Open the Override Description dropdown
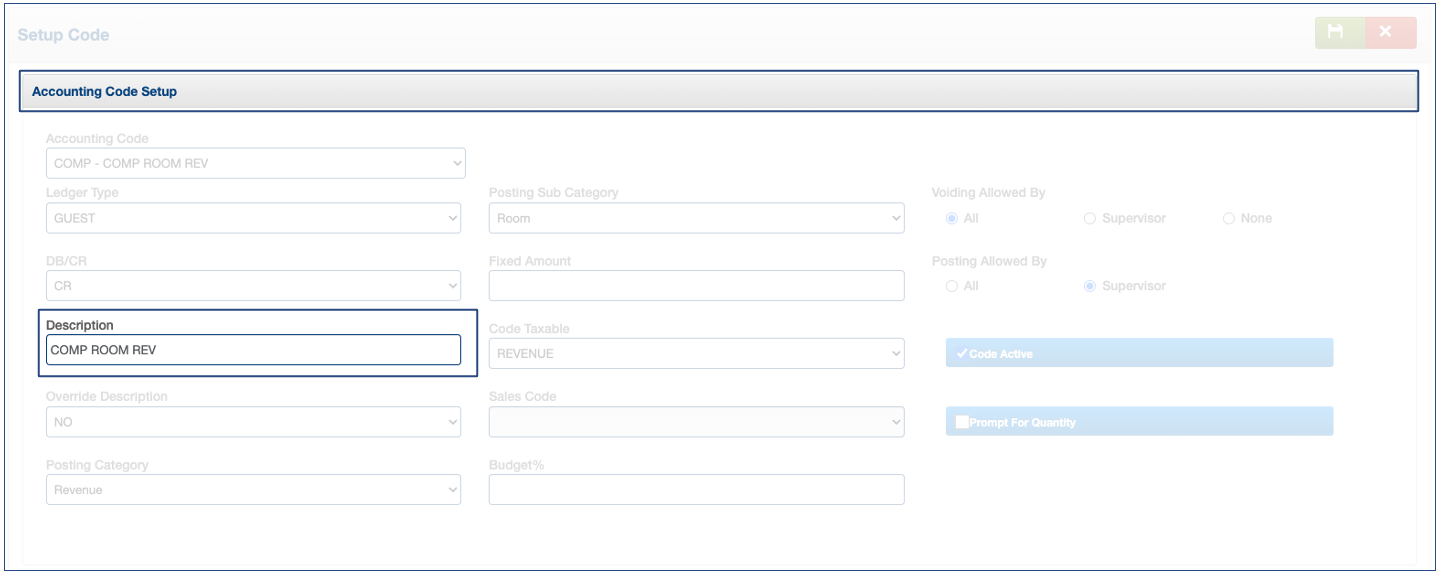 pyautogui.click(x=253, y=422)
